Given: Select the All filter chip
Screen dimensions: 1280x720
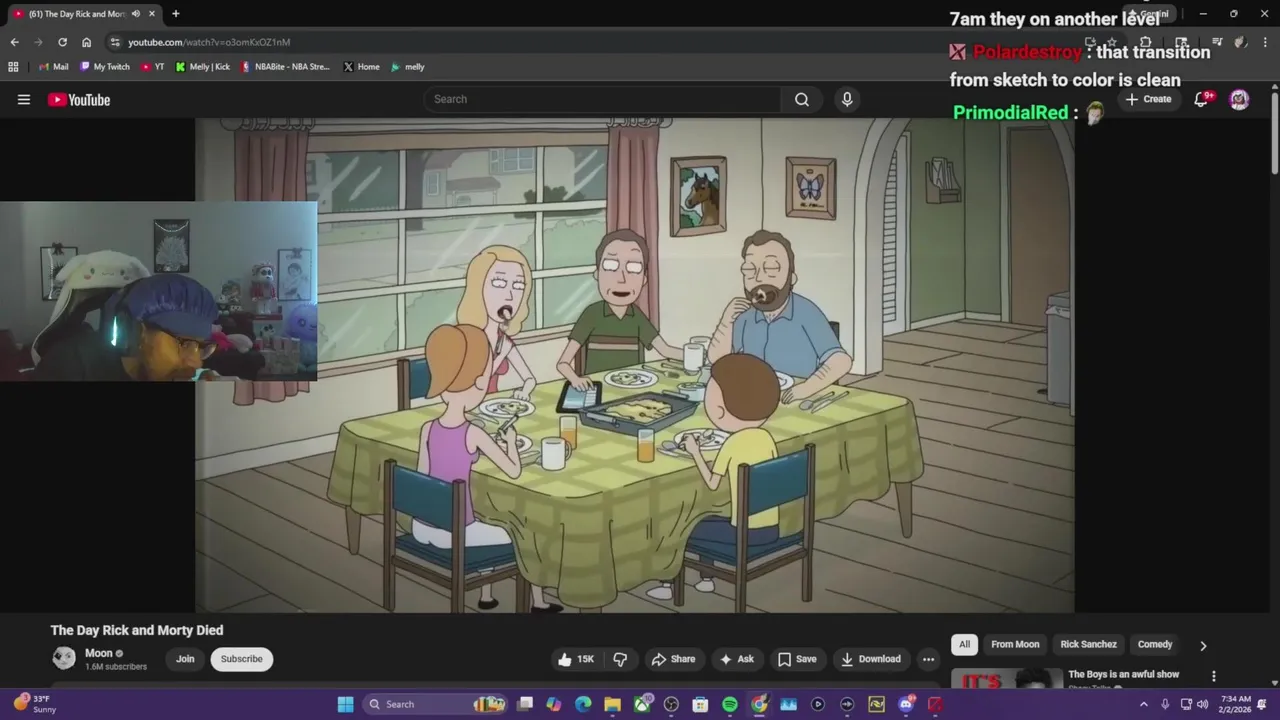Looking at the screenshot, I should [x=964, y=644].
